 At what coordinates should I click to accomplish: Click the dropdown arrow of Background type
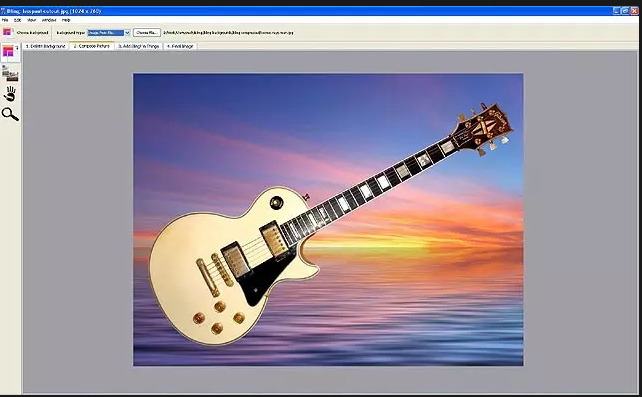[x=127, y=32]
